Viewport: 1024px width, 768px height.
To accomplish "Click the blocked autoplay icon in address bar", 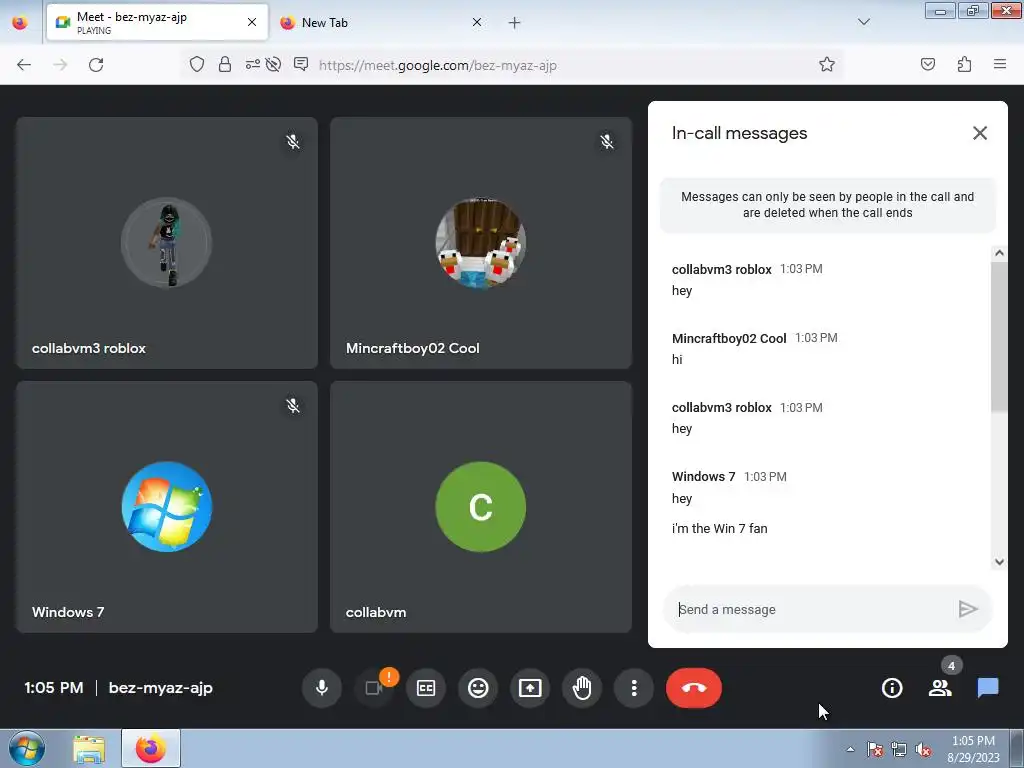I will [274, 64].
